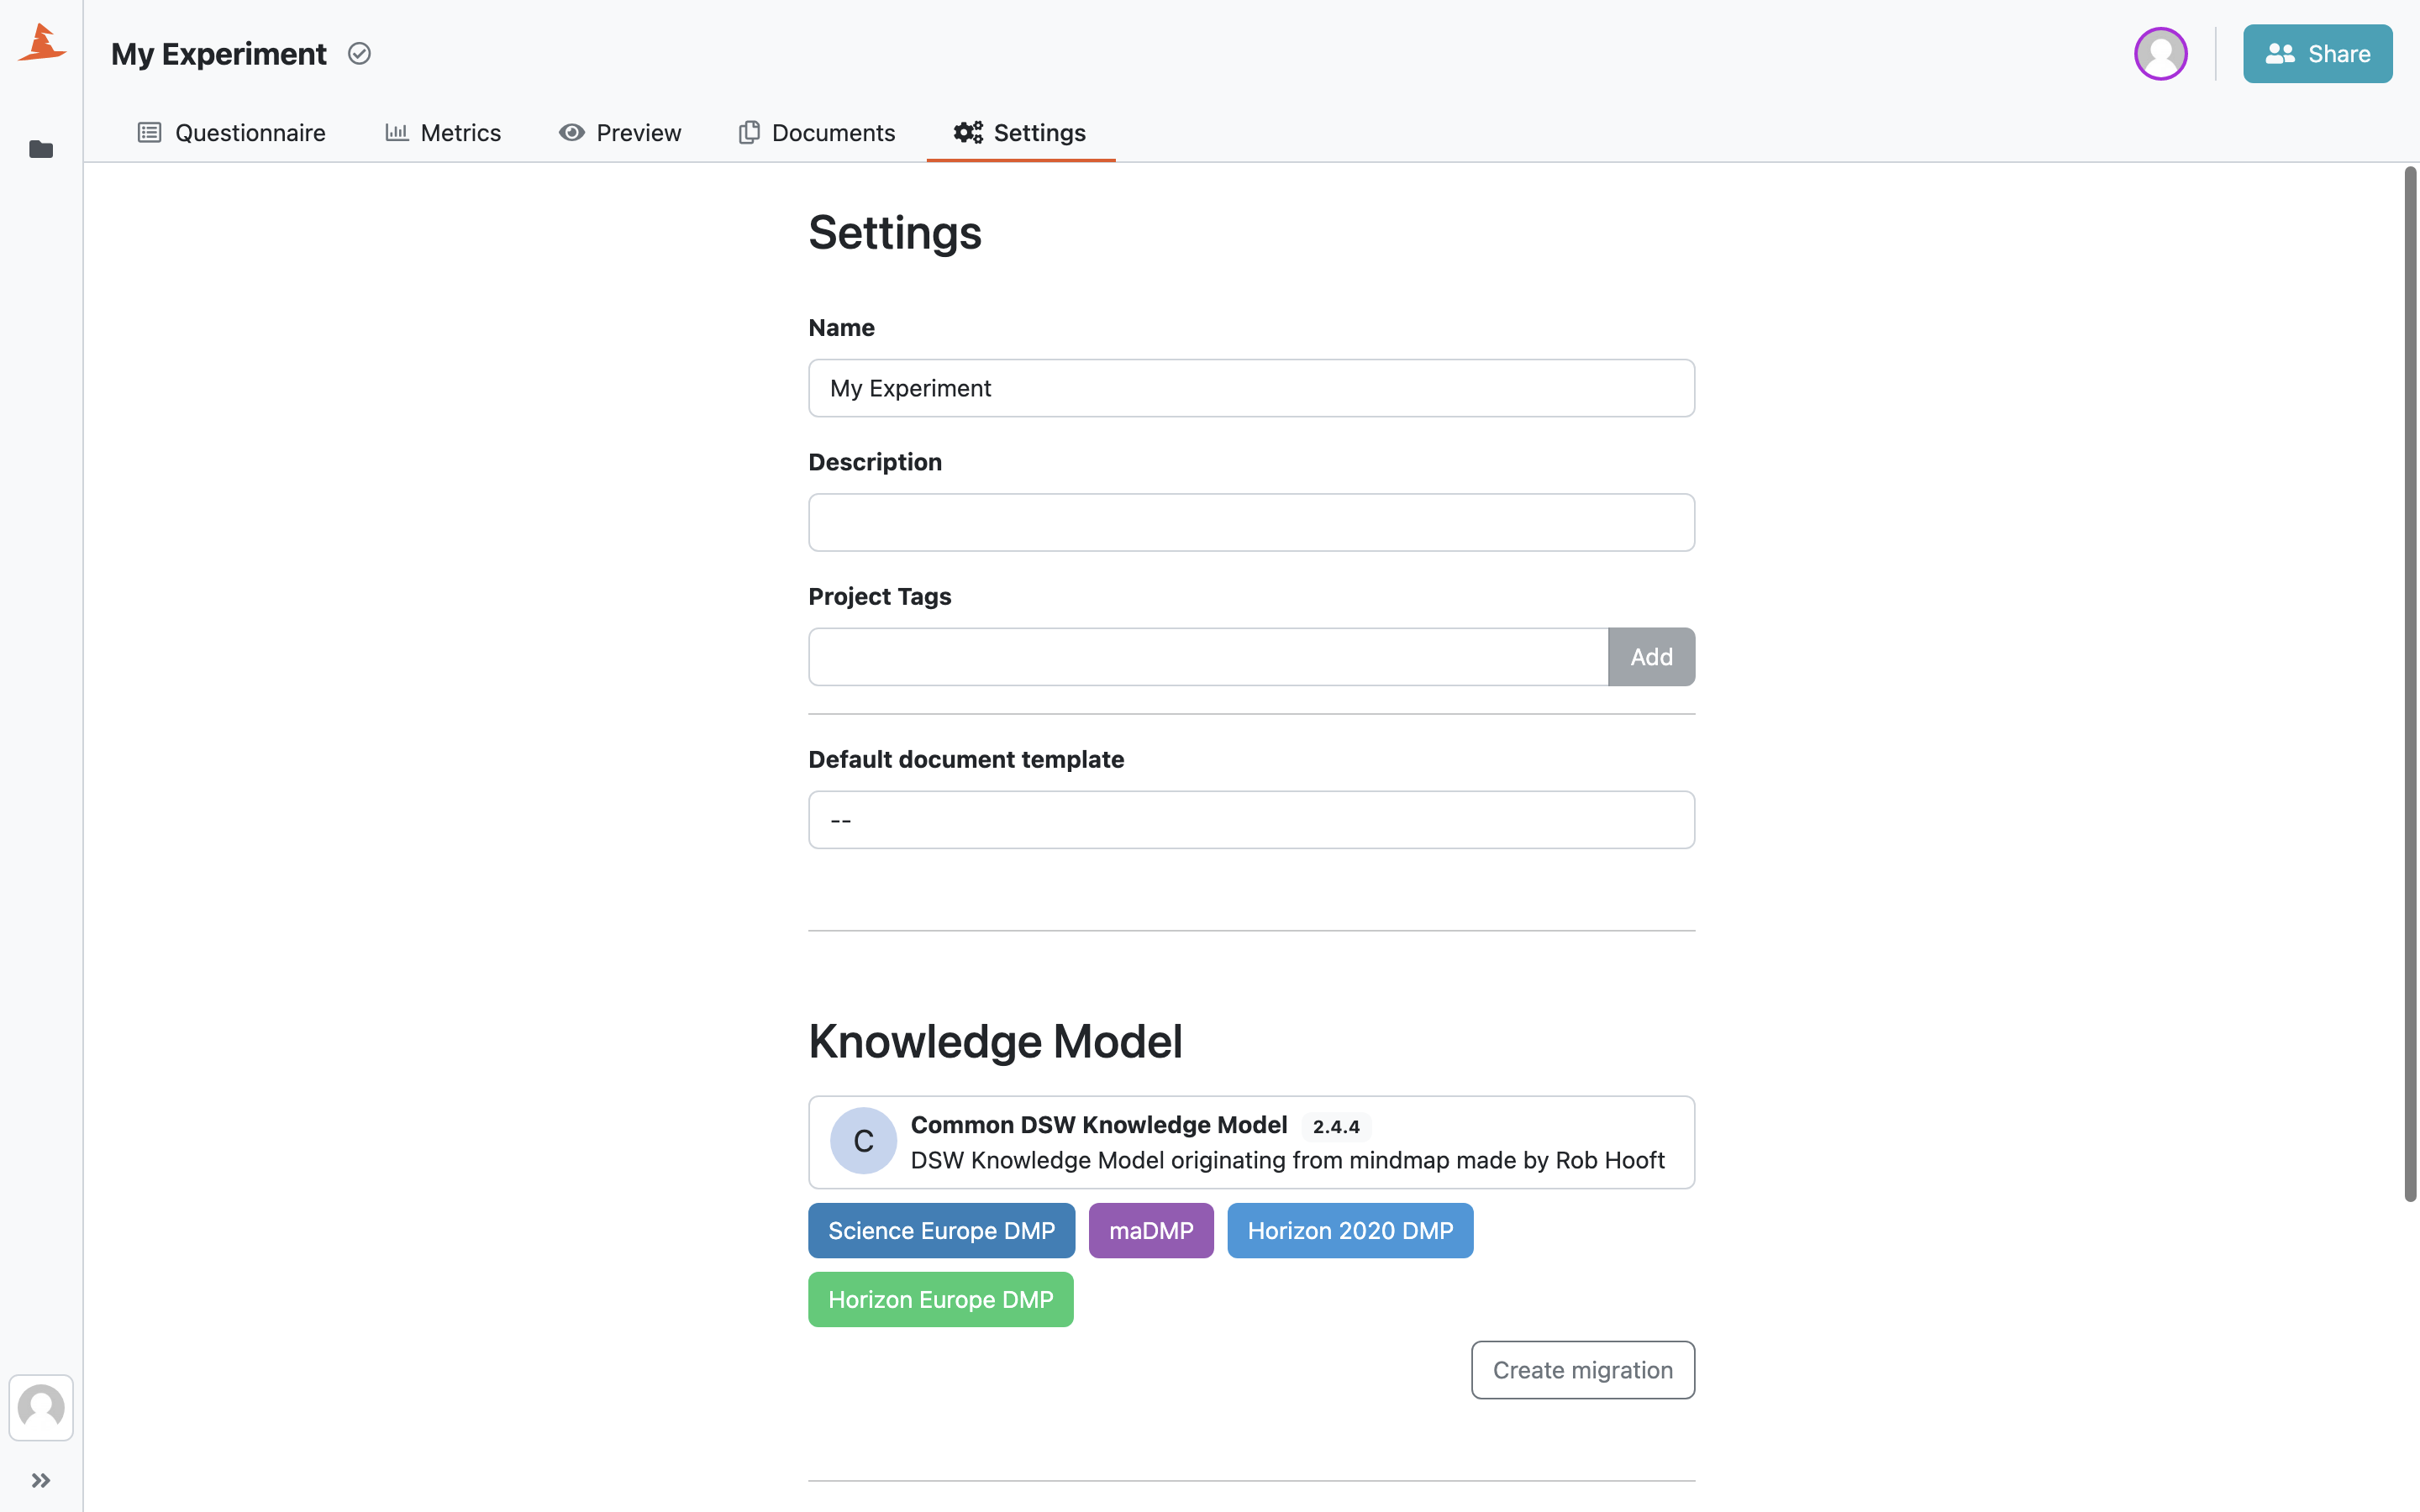Screen dimensions: 2420x1512
Task: Click the page vertical scrollbar
Action: (2410, 684)
